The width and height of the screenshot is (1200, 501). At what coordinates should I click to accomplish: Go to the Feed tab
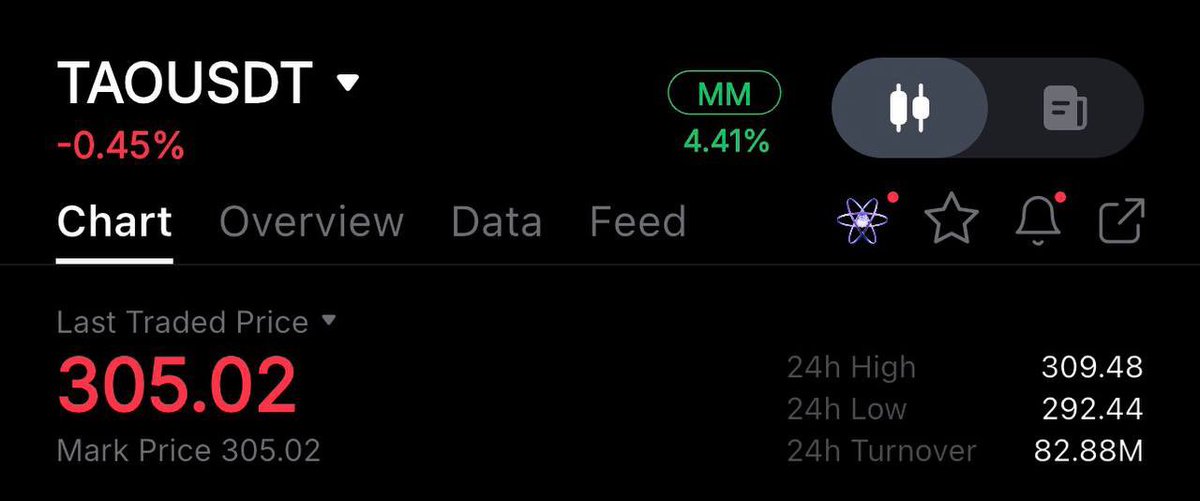tap(637, 221)
